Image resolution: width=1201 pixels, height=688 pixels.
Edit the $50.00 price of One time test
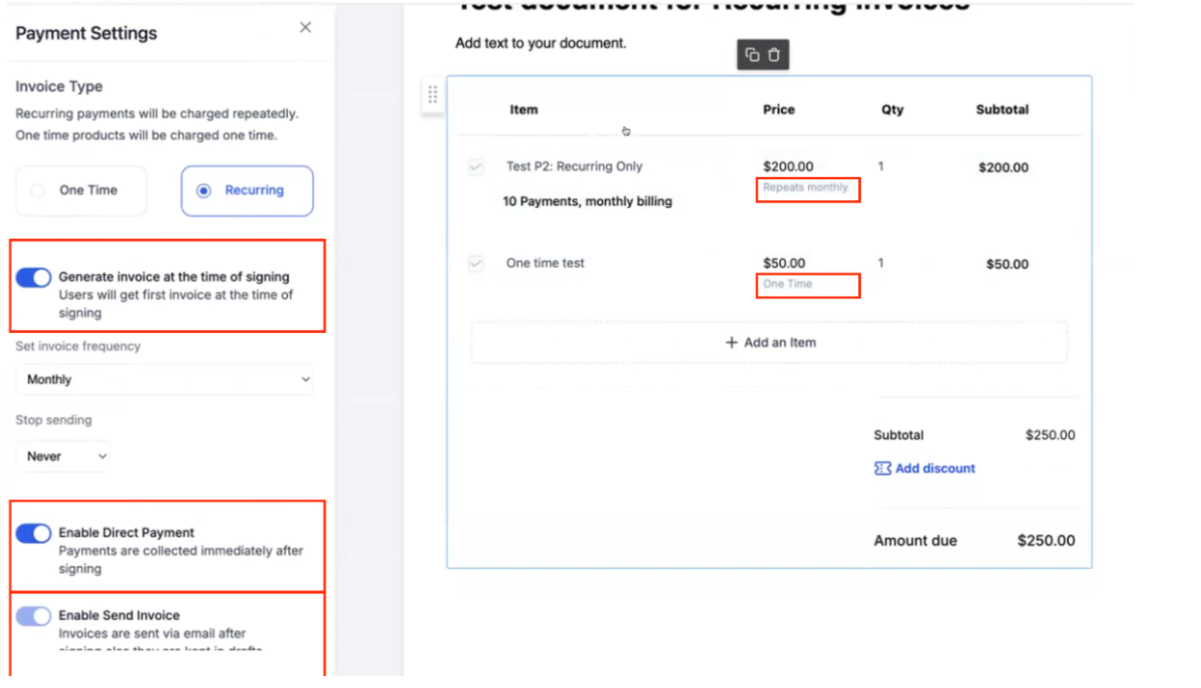pos(784,264)
